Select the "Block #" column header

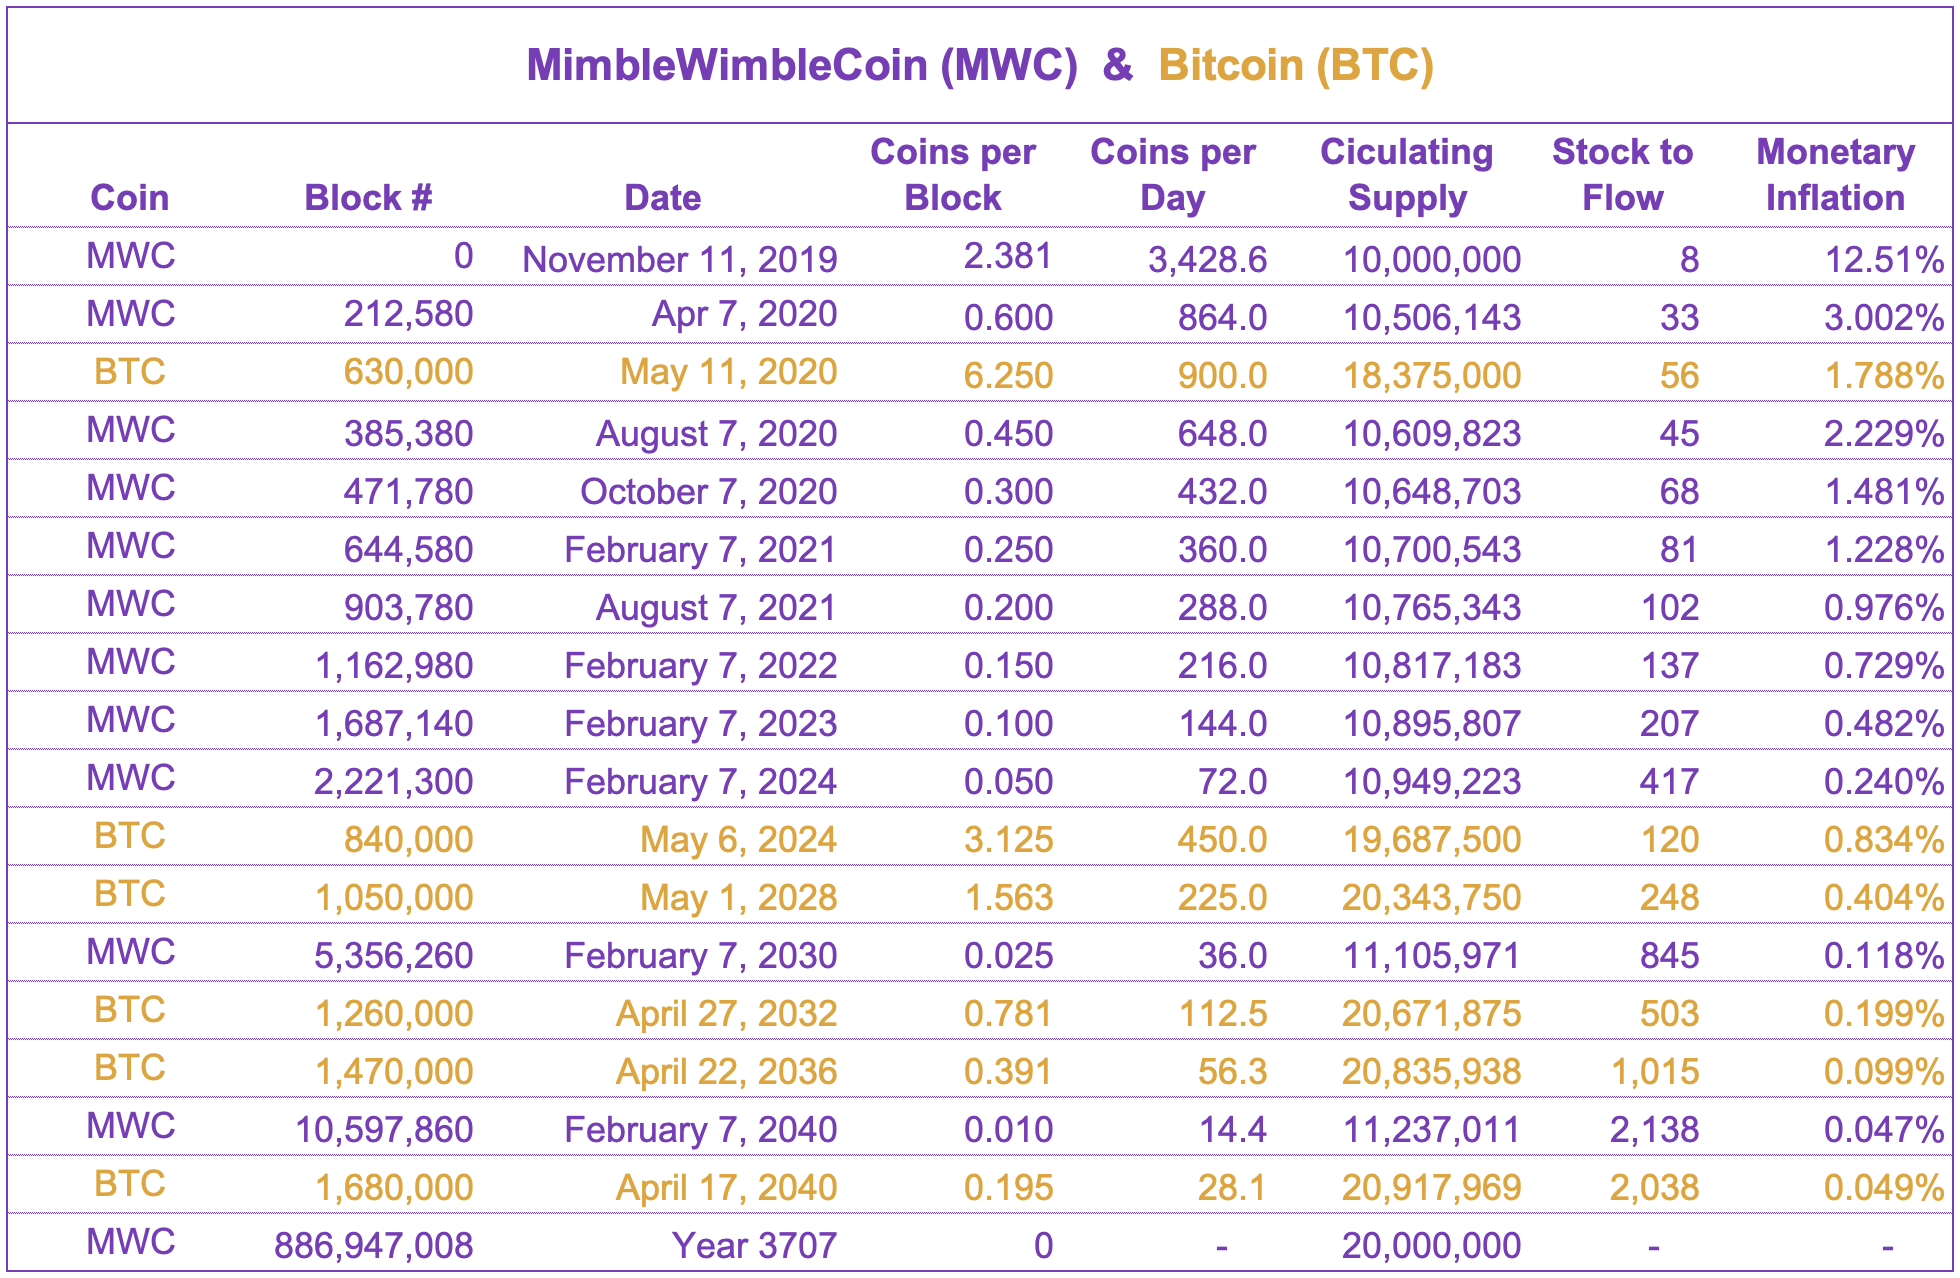click(368, 198)
